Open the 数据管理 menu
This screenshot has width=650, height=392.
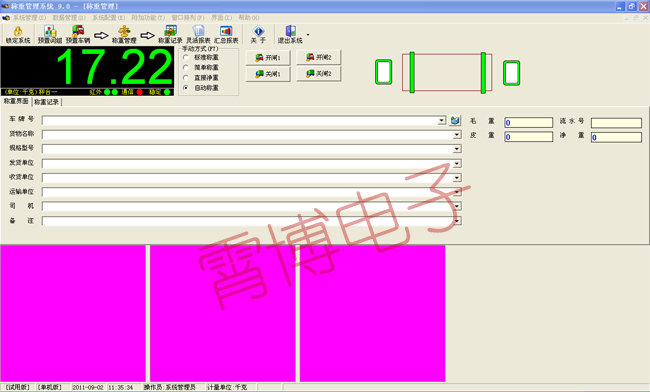(x=69, y=18)
